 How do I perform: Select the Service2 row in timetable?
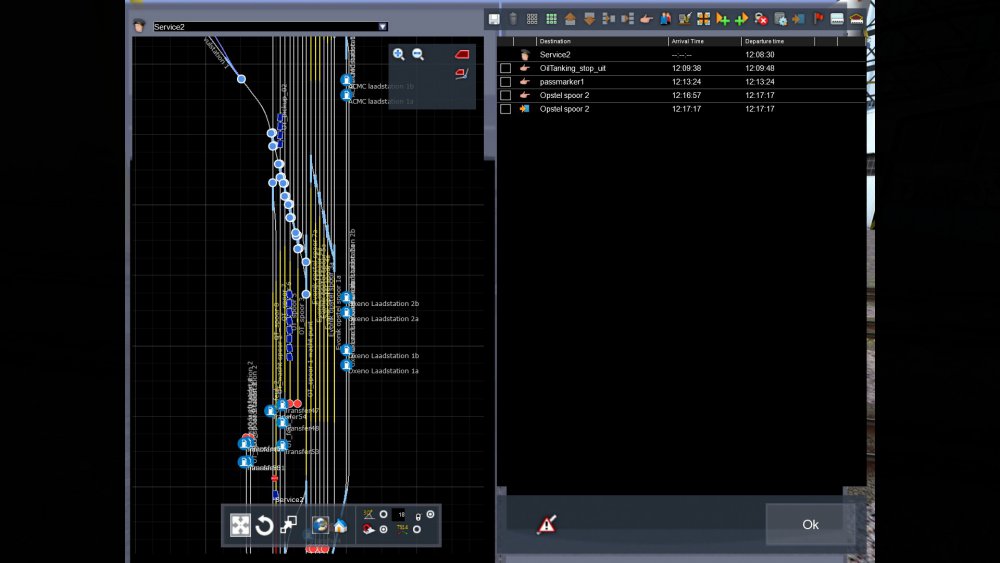(x=554, y=54)
